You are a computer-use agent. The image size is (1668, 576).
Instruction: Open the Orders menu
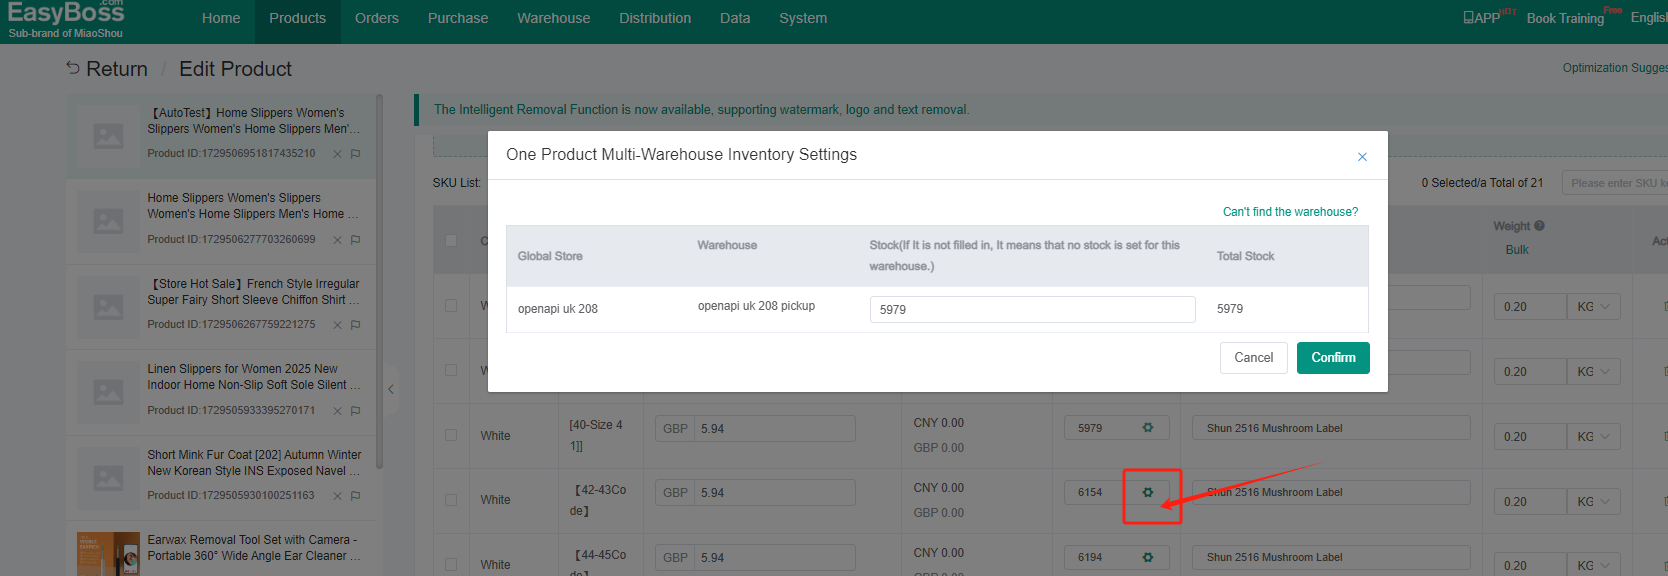(x=377, y=18)
